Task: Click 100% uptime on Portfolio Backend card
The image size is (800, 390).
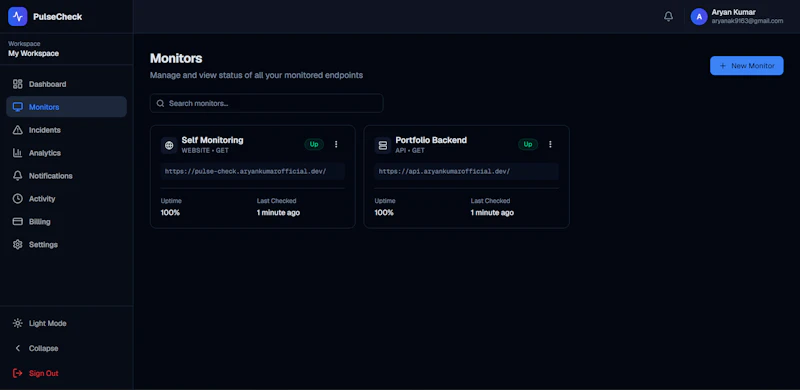Action: pos(384,212)
